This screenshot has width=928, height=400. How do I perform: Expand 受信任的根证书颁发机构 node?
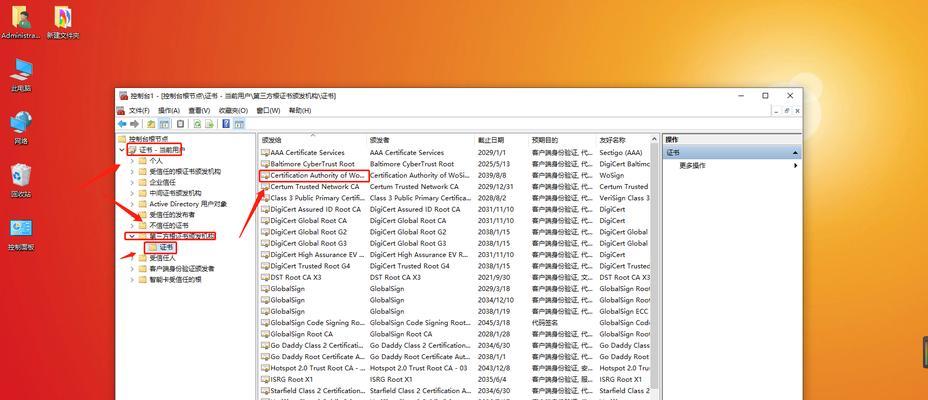coord(132,172)
